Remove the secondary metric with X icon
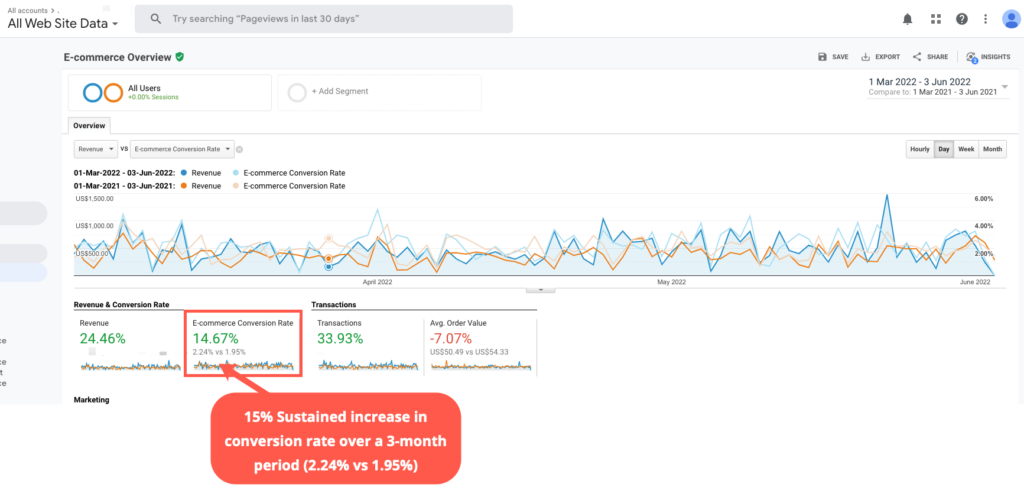 [240, 149]
